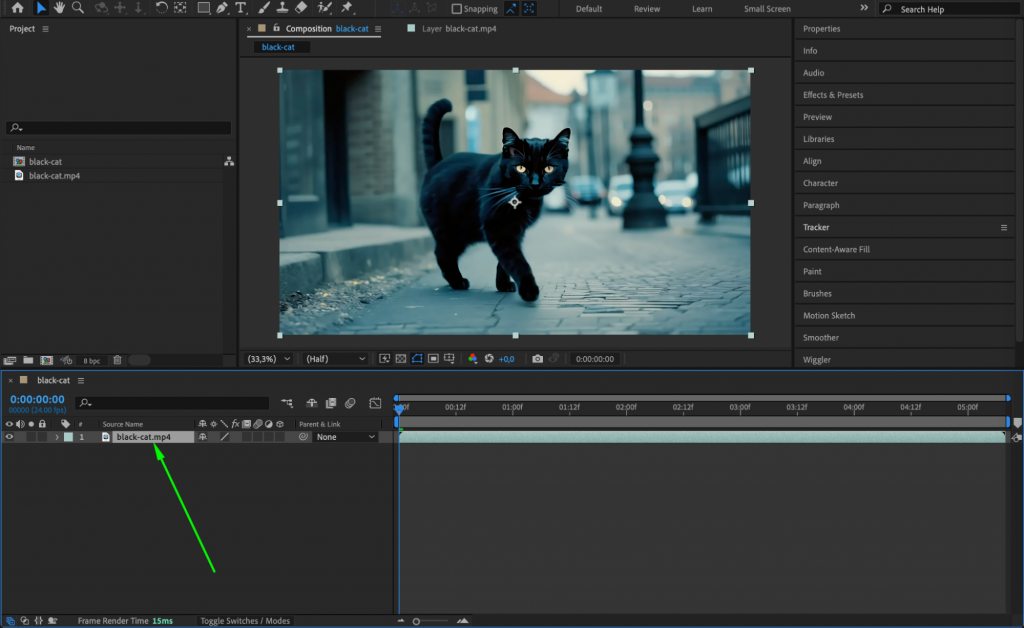Open the Half resolution dropdown
This screenshot has height=628, width=1024.
[x=333, y=358]
